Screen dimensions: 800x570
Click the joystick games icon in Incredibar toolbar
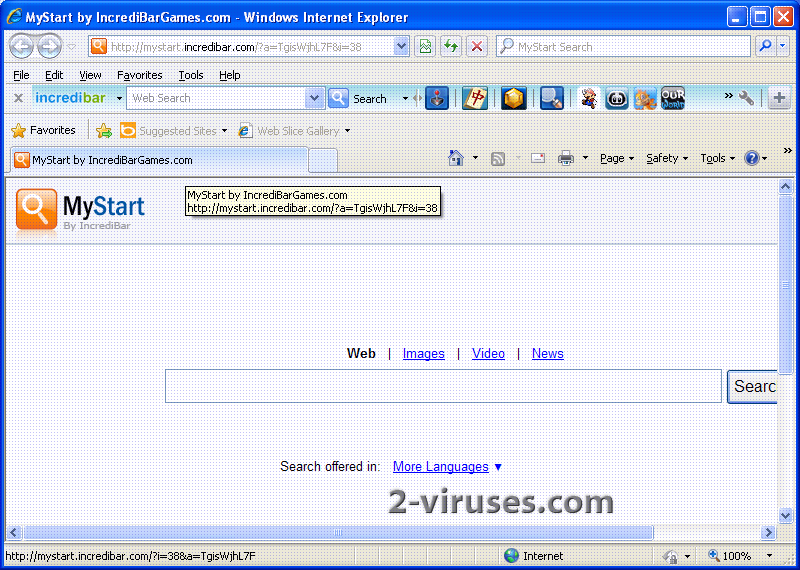coord(437,98)
